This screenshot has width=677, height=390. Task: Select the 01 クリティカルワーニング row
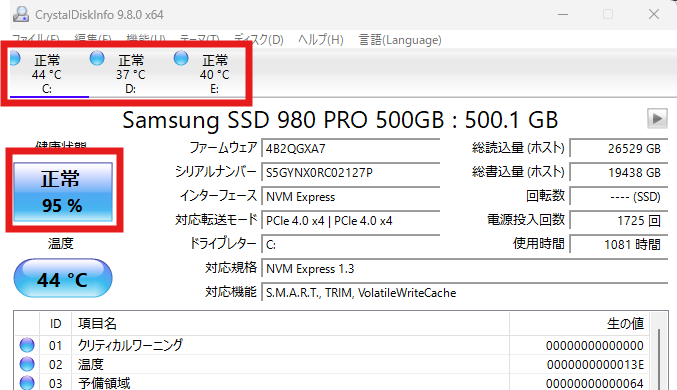pos(332,346)
